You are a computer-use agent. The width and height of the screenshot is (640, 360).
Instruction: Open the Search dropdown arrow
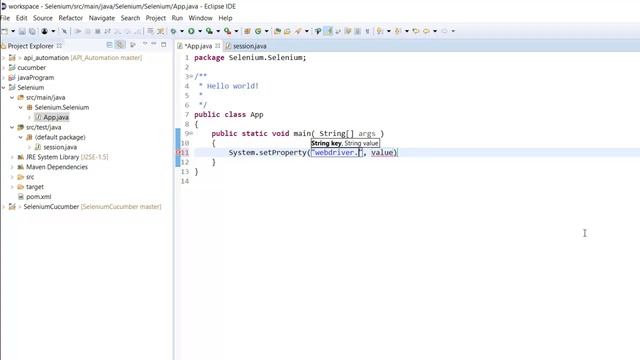pyautogui.click(x=307, y=31)
